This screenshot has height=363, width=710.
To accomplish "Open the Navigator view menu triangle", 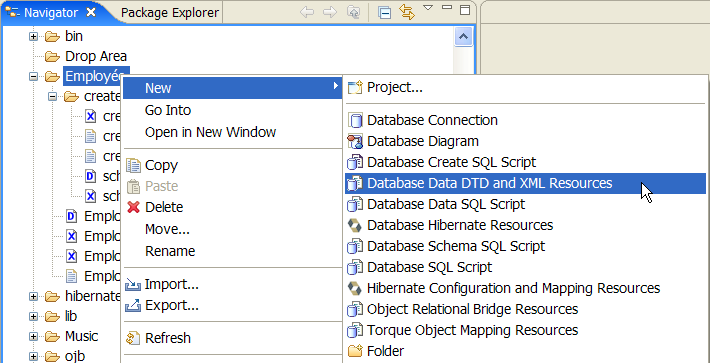I will (x=428, y=8).
